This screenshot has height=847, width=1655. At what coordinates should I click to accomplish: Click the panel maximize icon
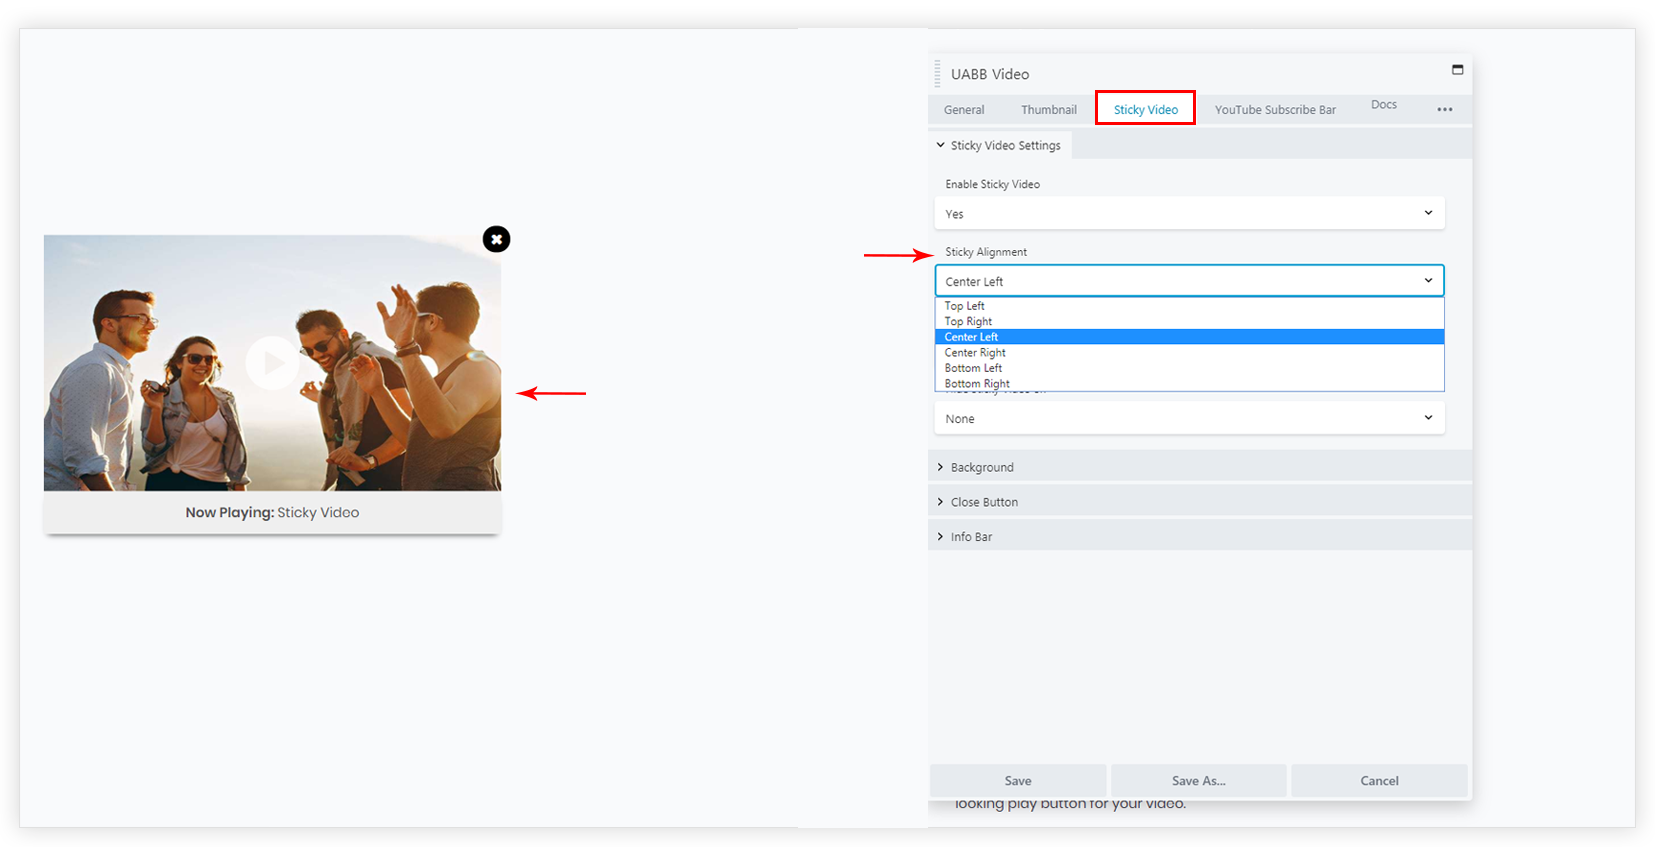coord(1457,70)
